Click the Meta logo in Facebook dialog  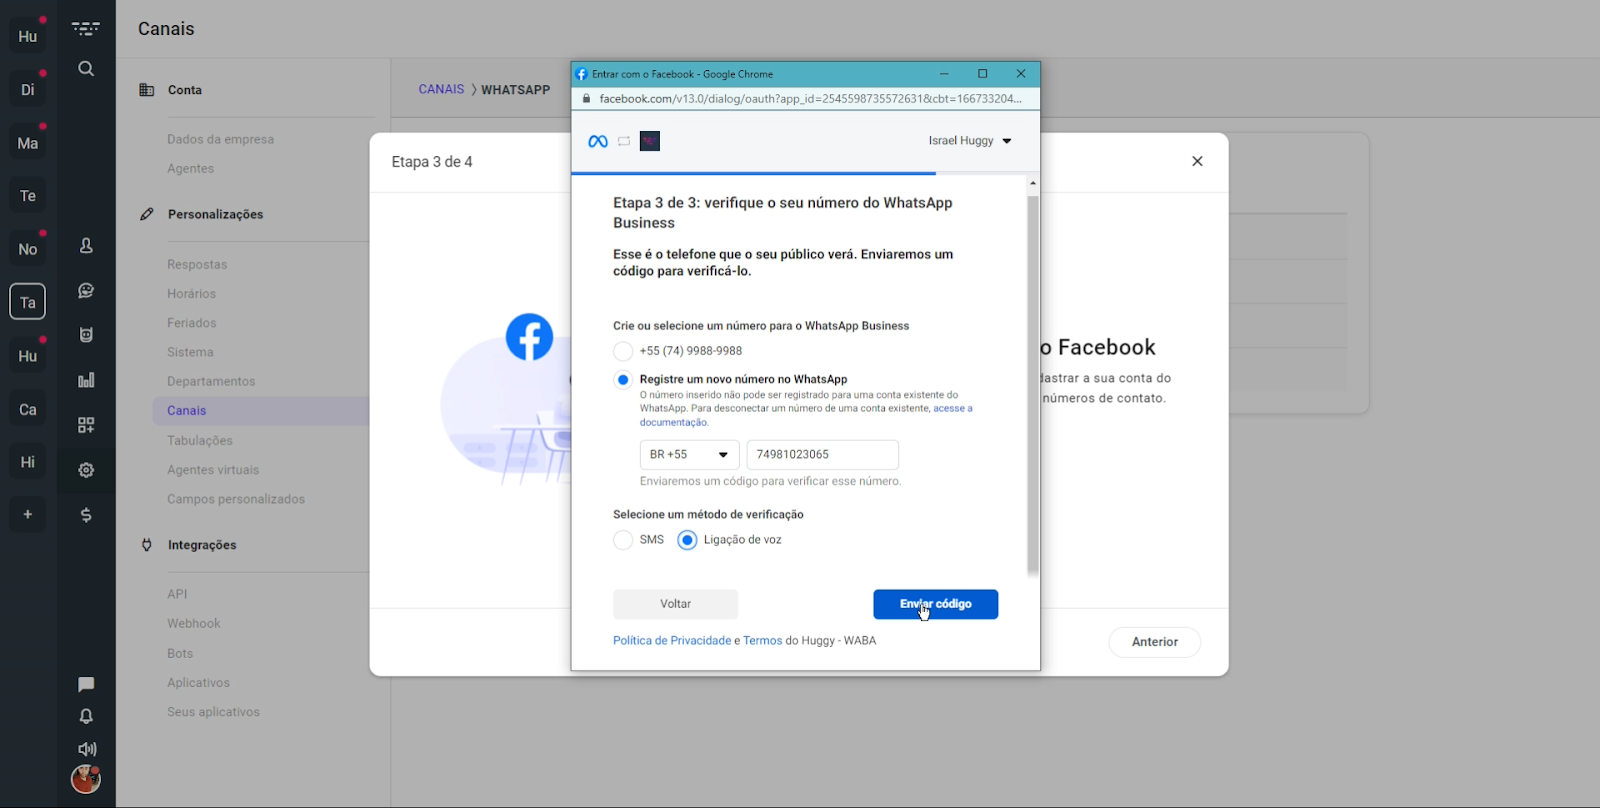pyautogui.click(x=598, y=141)
